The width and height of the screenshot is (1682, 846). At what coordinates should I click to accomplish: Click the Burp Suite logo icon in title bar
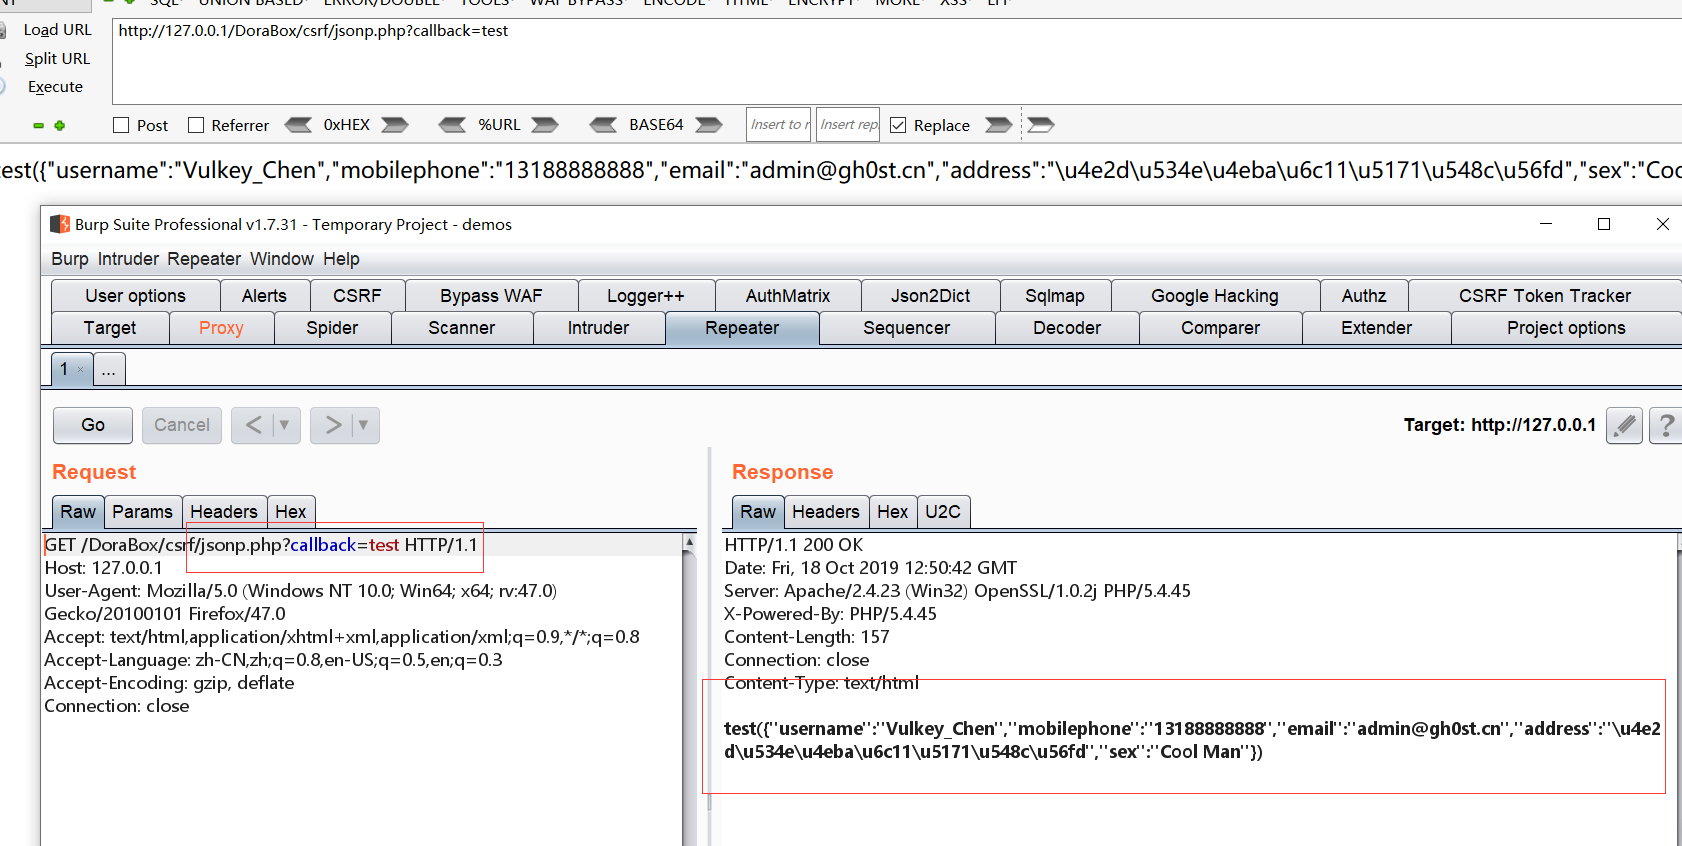[60, 224]
